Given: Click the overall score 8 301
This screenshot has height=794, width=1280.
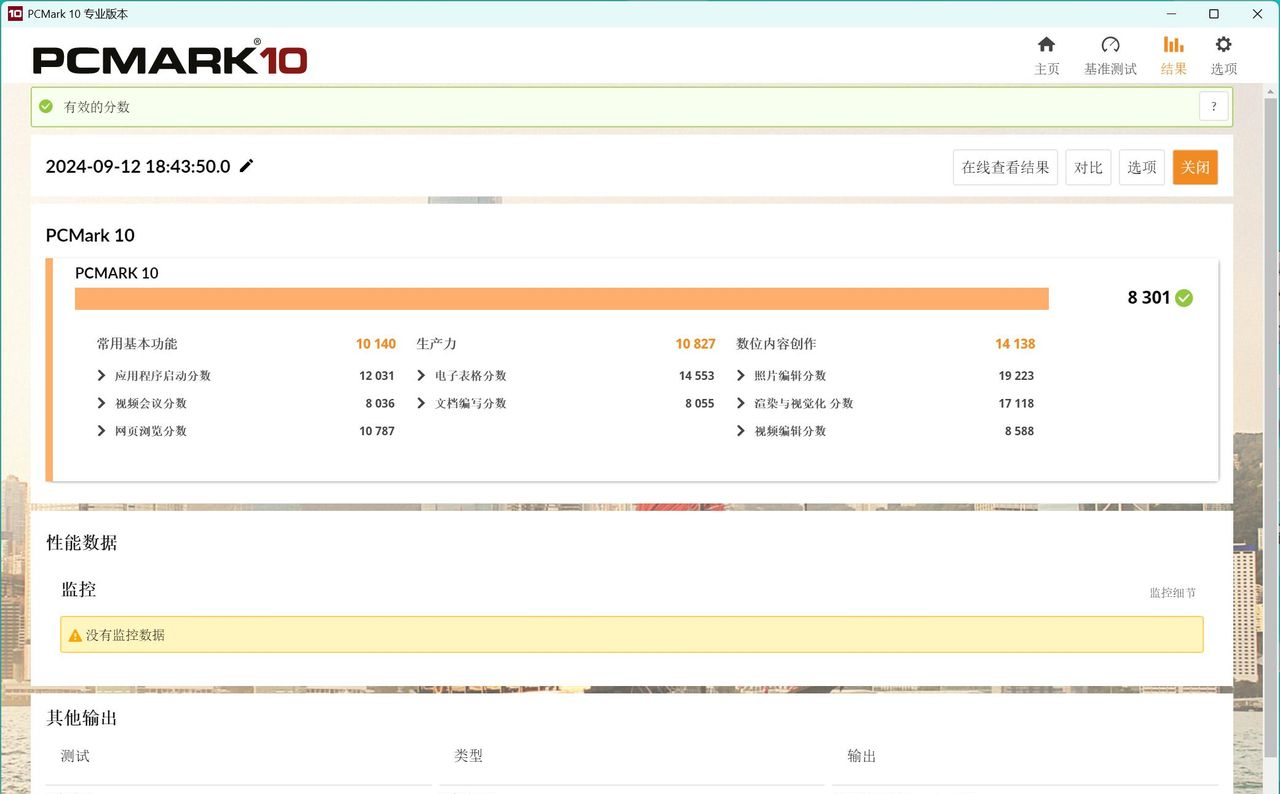Looking at the screenshot, I should (1148, 298).
